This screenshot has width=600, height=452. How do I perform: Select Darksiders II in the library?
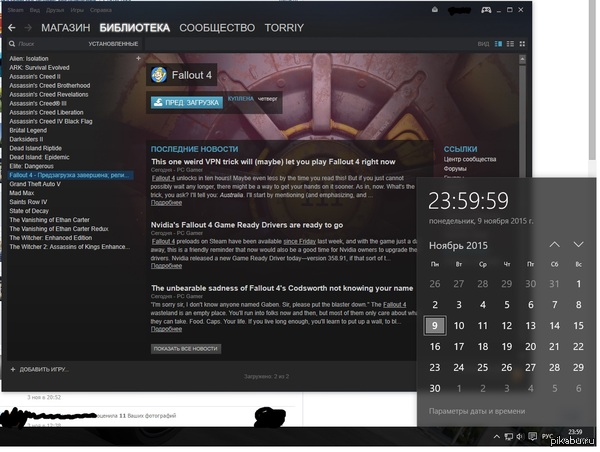[26, 139]
